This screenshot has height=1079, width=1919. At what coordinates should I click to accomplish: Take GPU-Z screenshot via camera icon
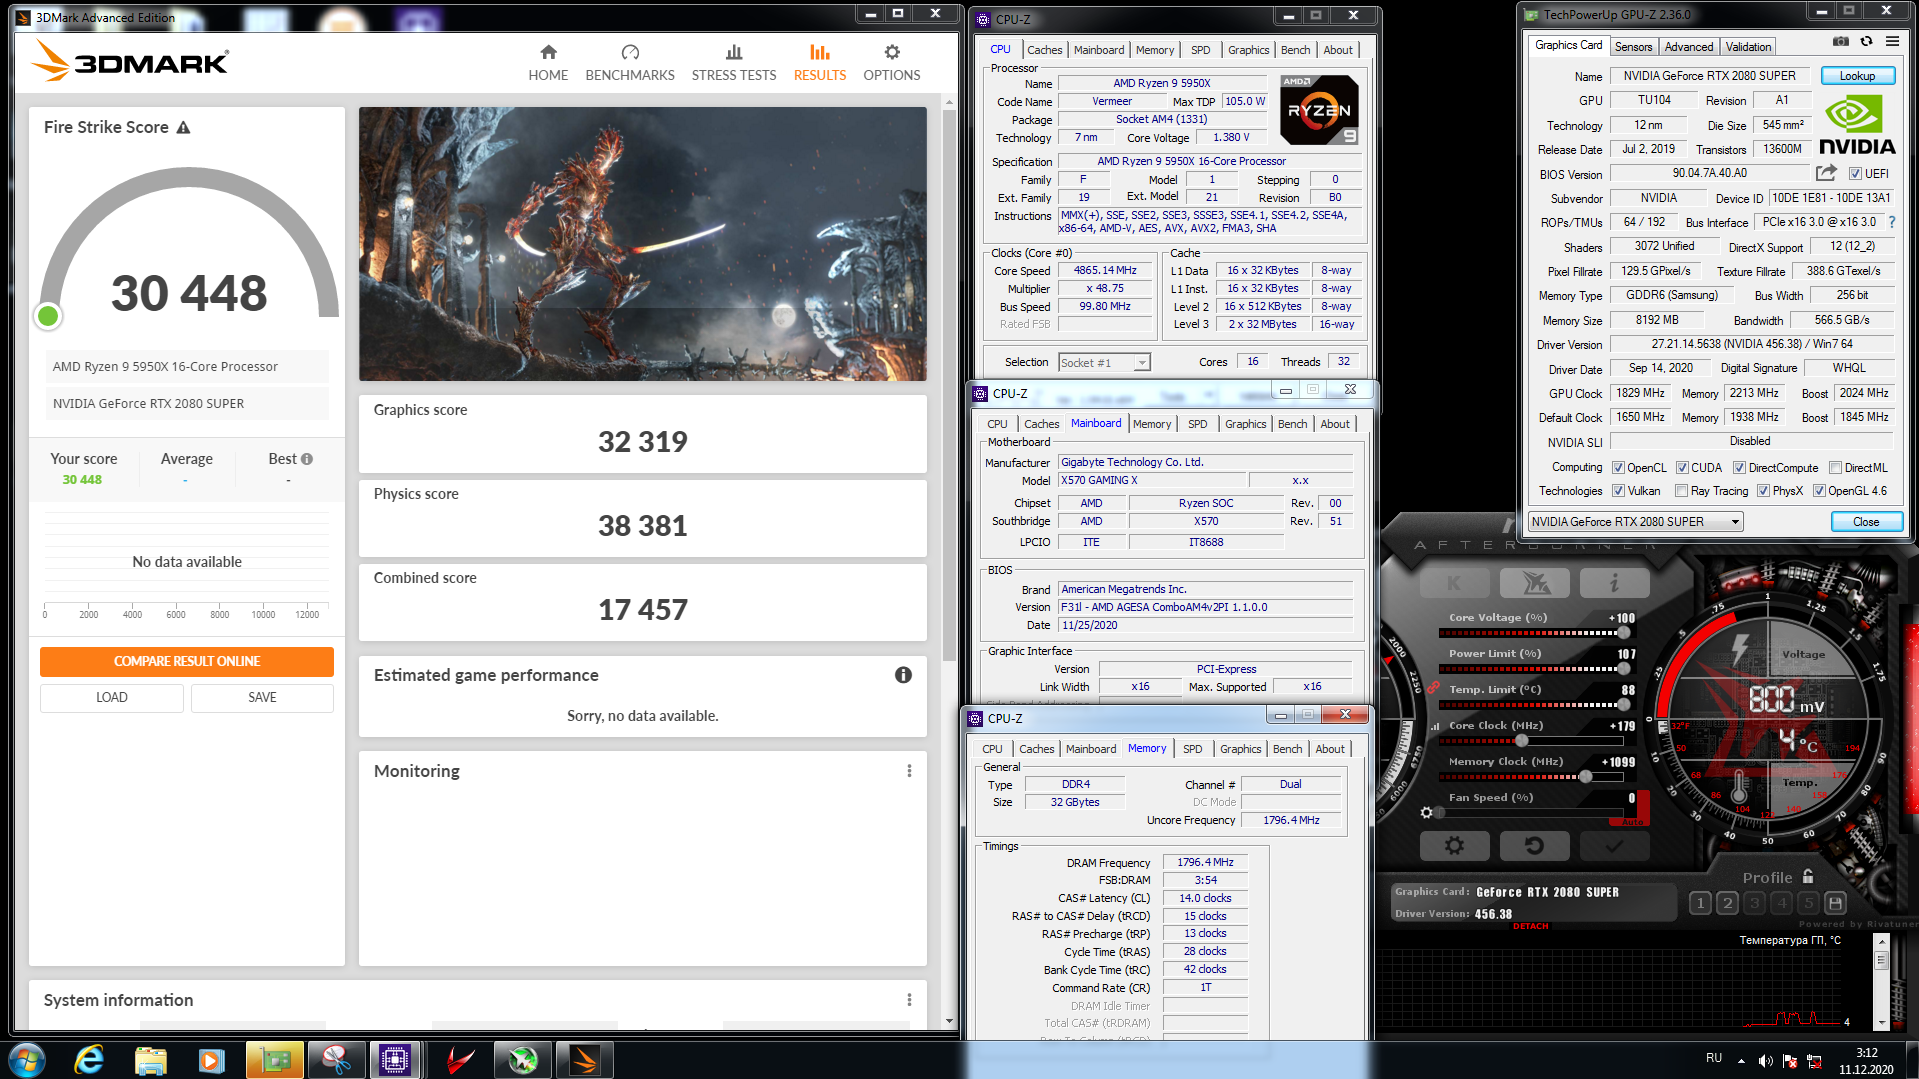[x=1840, y=42]
